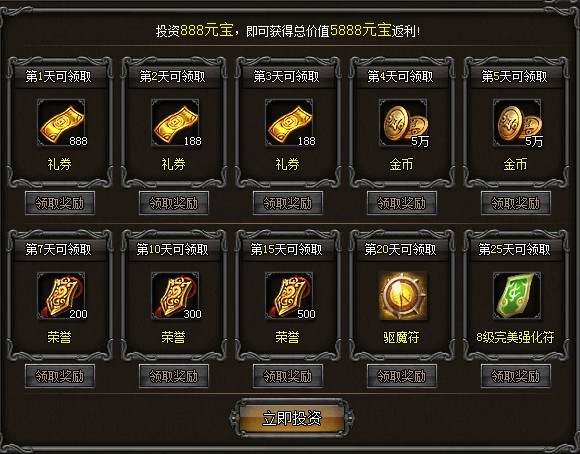Select the day 4 金币 5万 coins icon
The height and width of the screenshot is (454, 580).
[x=403, y=123]
